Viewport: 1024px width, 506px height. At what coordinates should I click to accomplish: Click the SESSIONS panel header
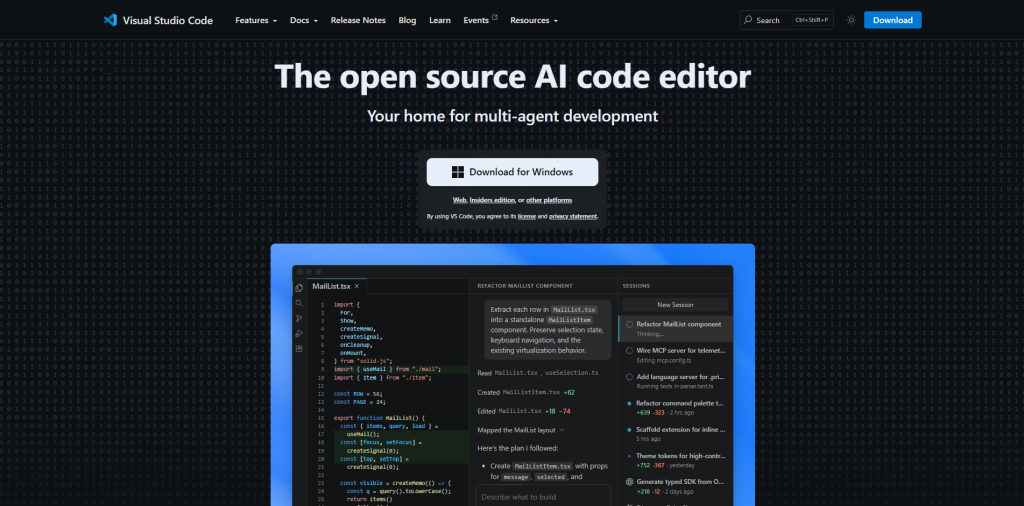636,286
